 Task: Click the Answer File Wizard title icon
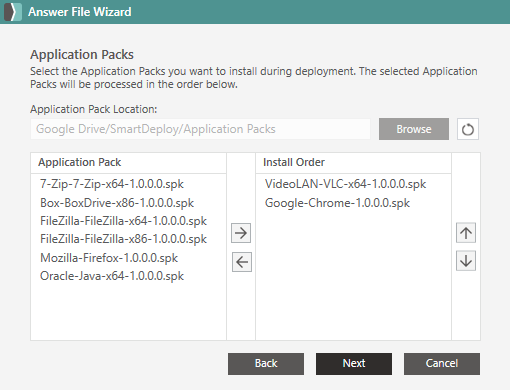coord(13,12)
